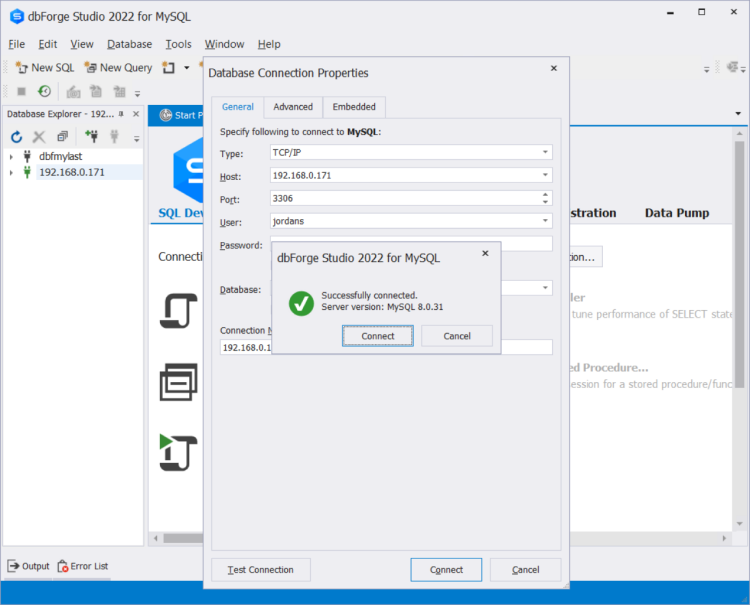Open the Error List panel
750x605 pixels.
point(83,566)
